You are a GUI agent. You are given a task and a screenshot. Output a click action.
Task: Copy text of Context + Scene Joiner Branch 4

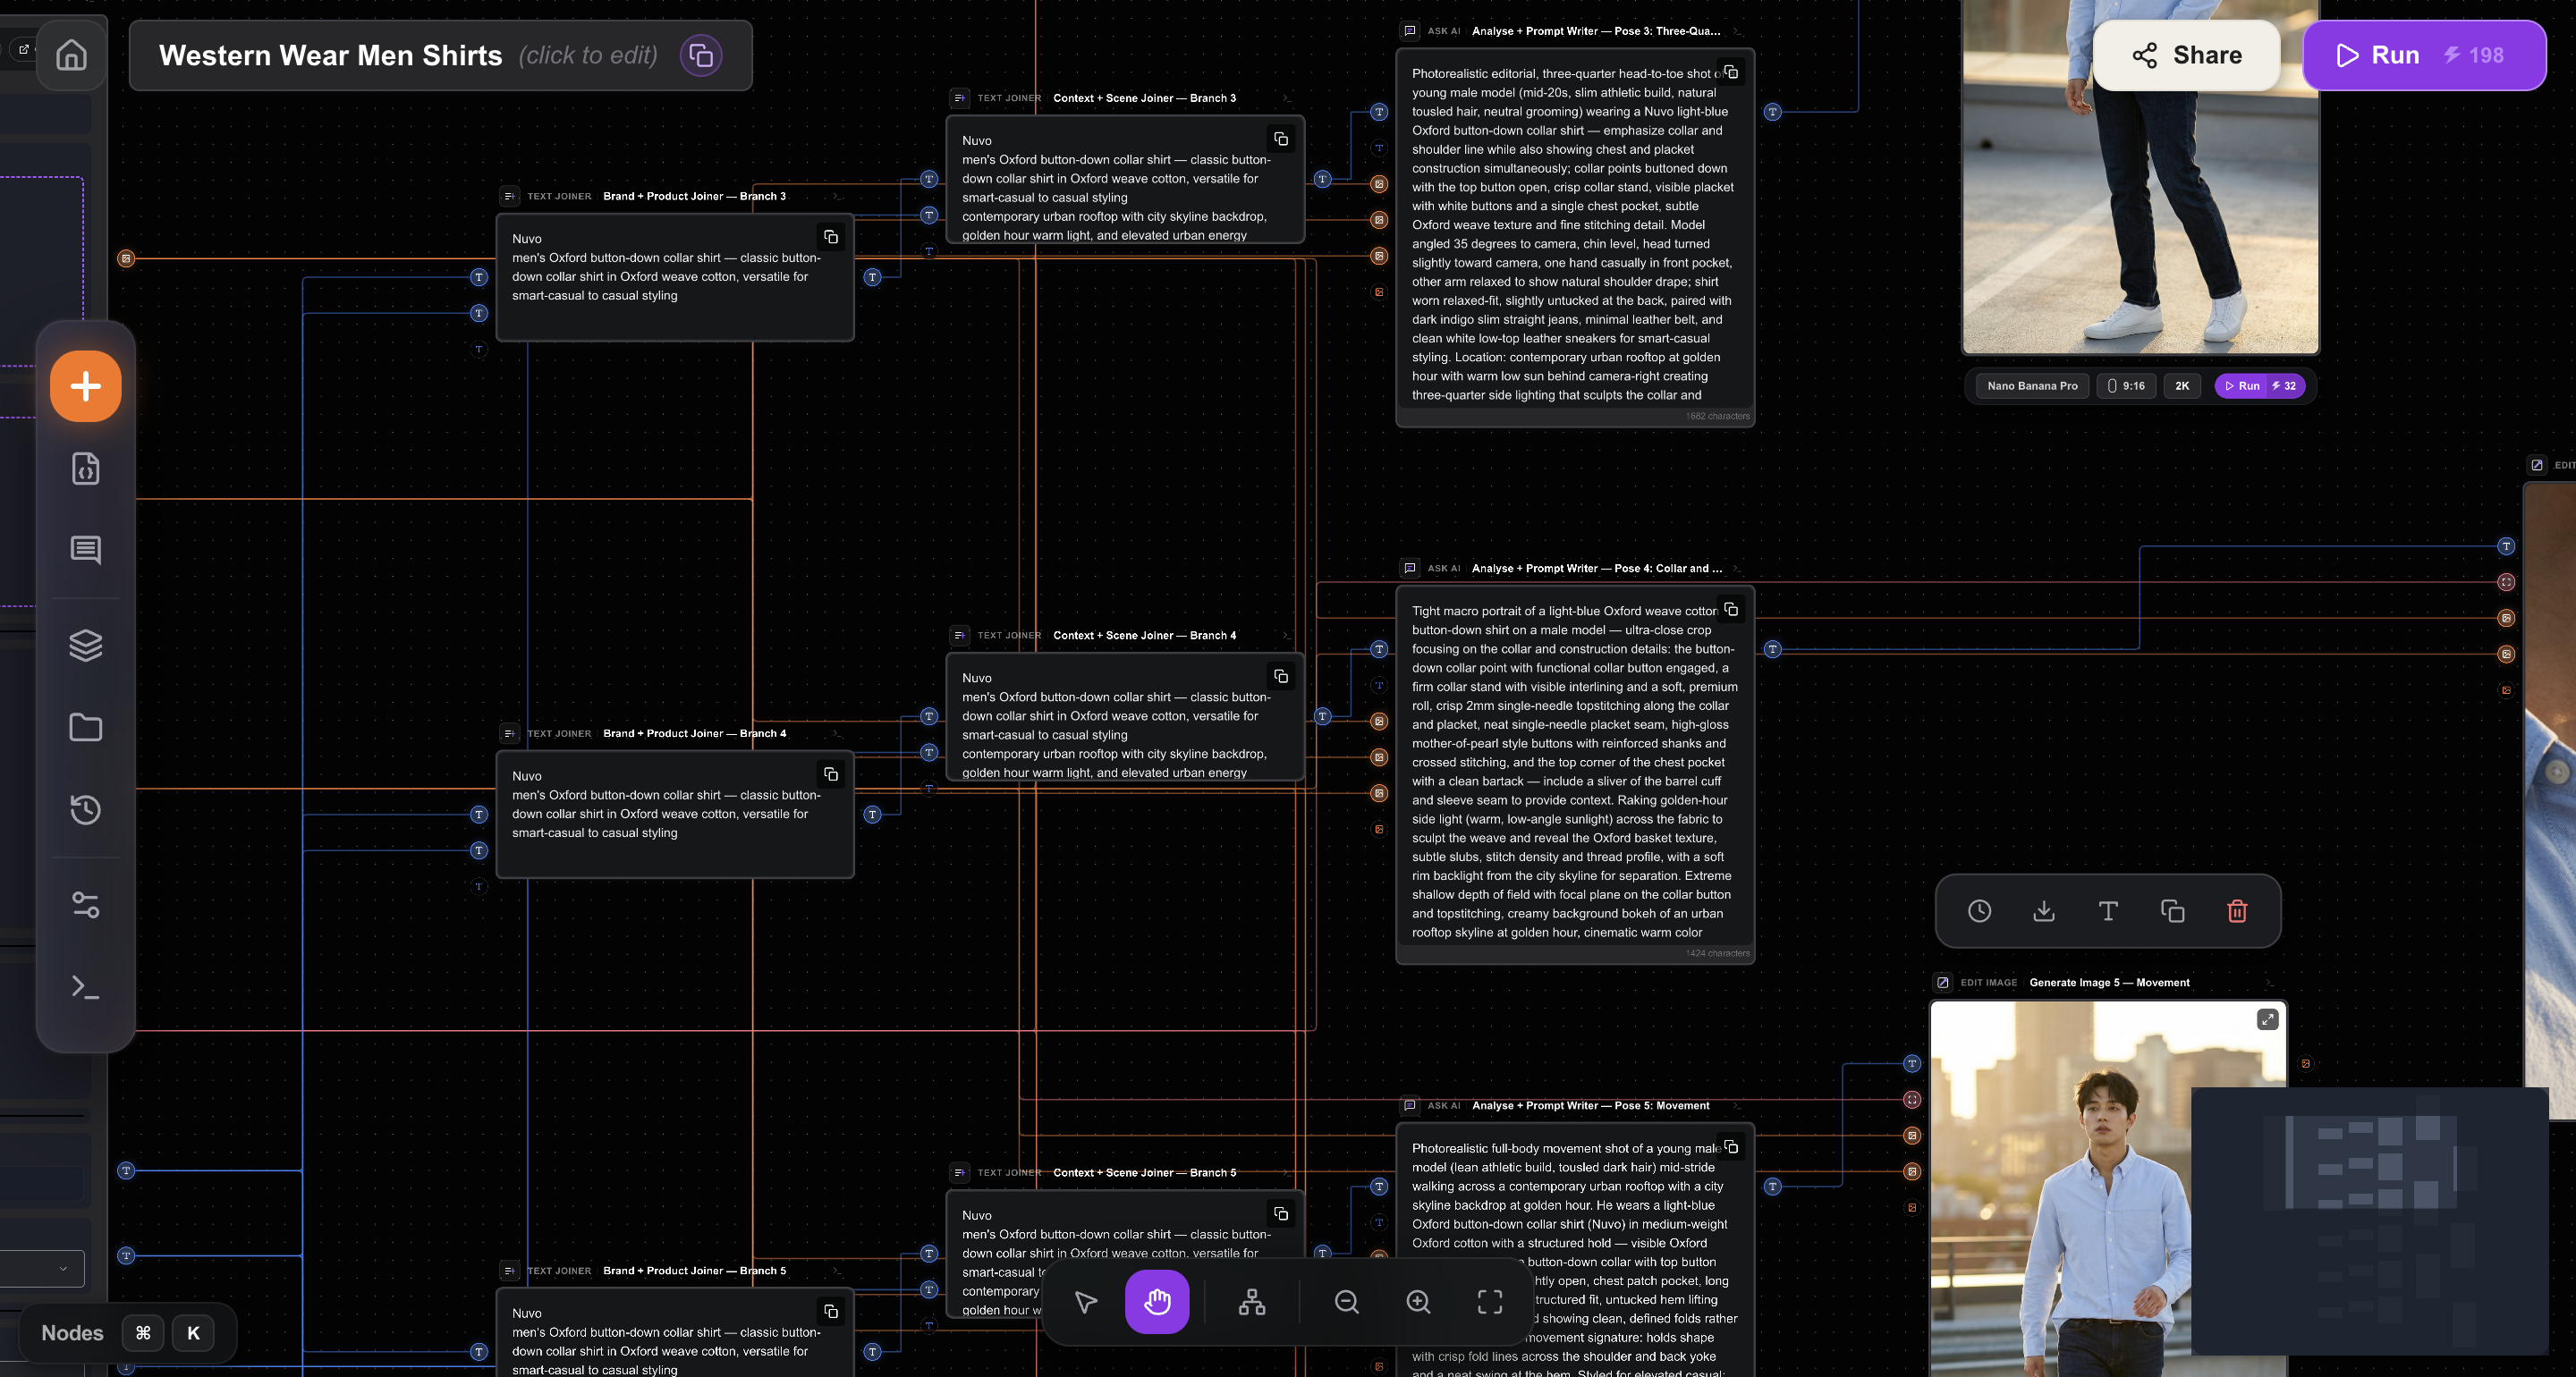(x=1281, y=676)
